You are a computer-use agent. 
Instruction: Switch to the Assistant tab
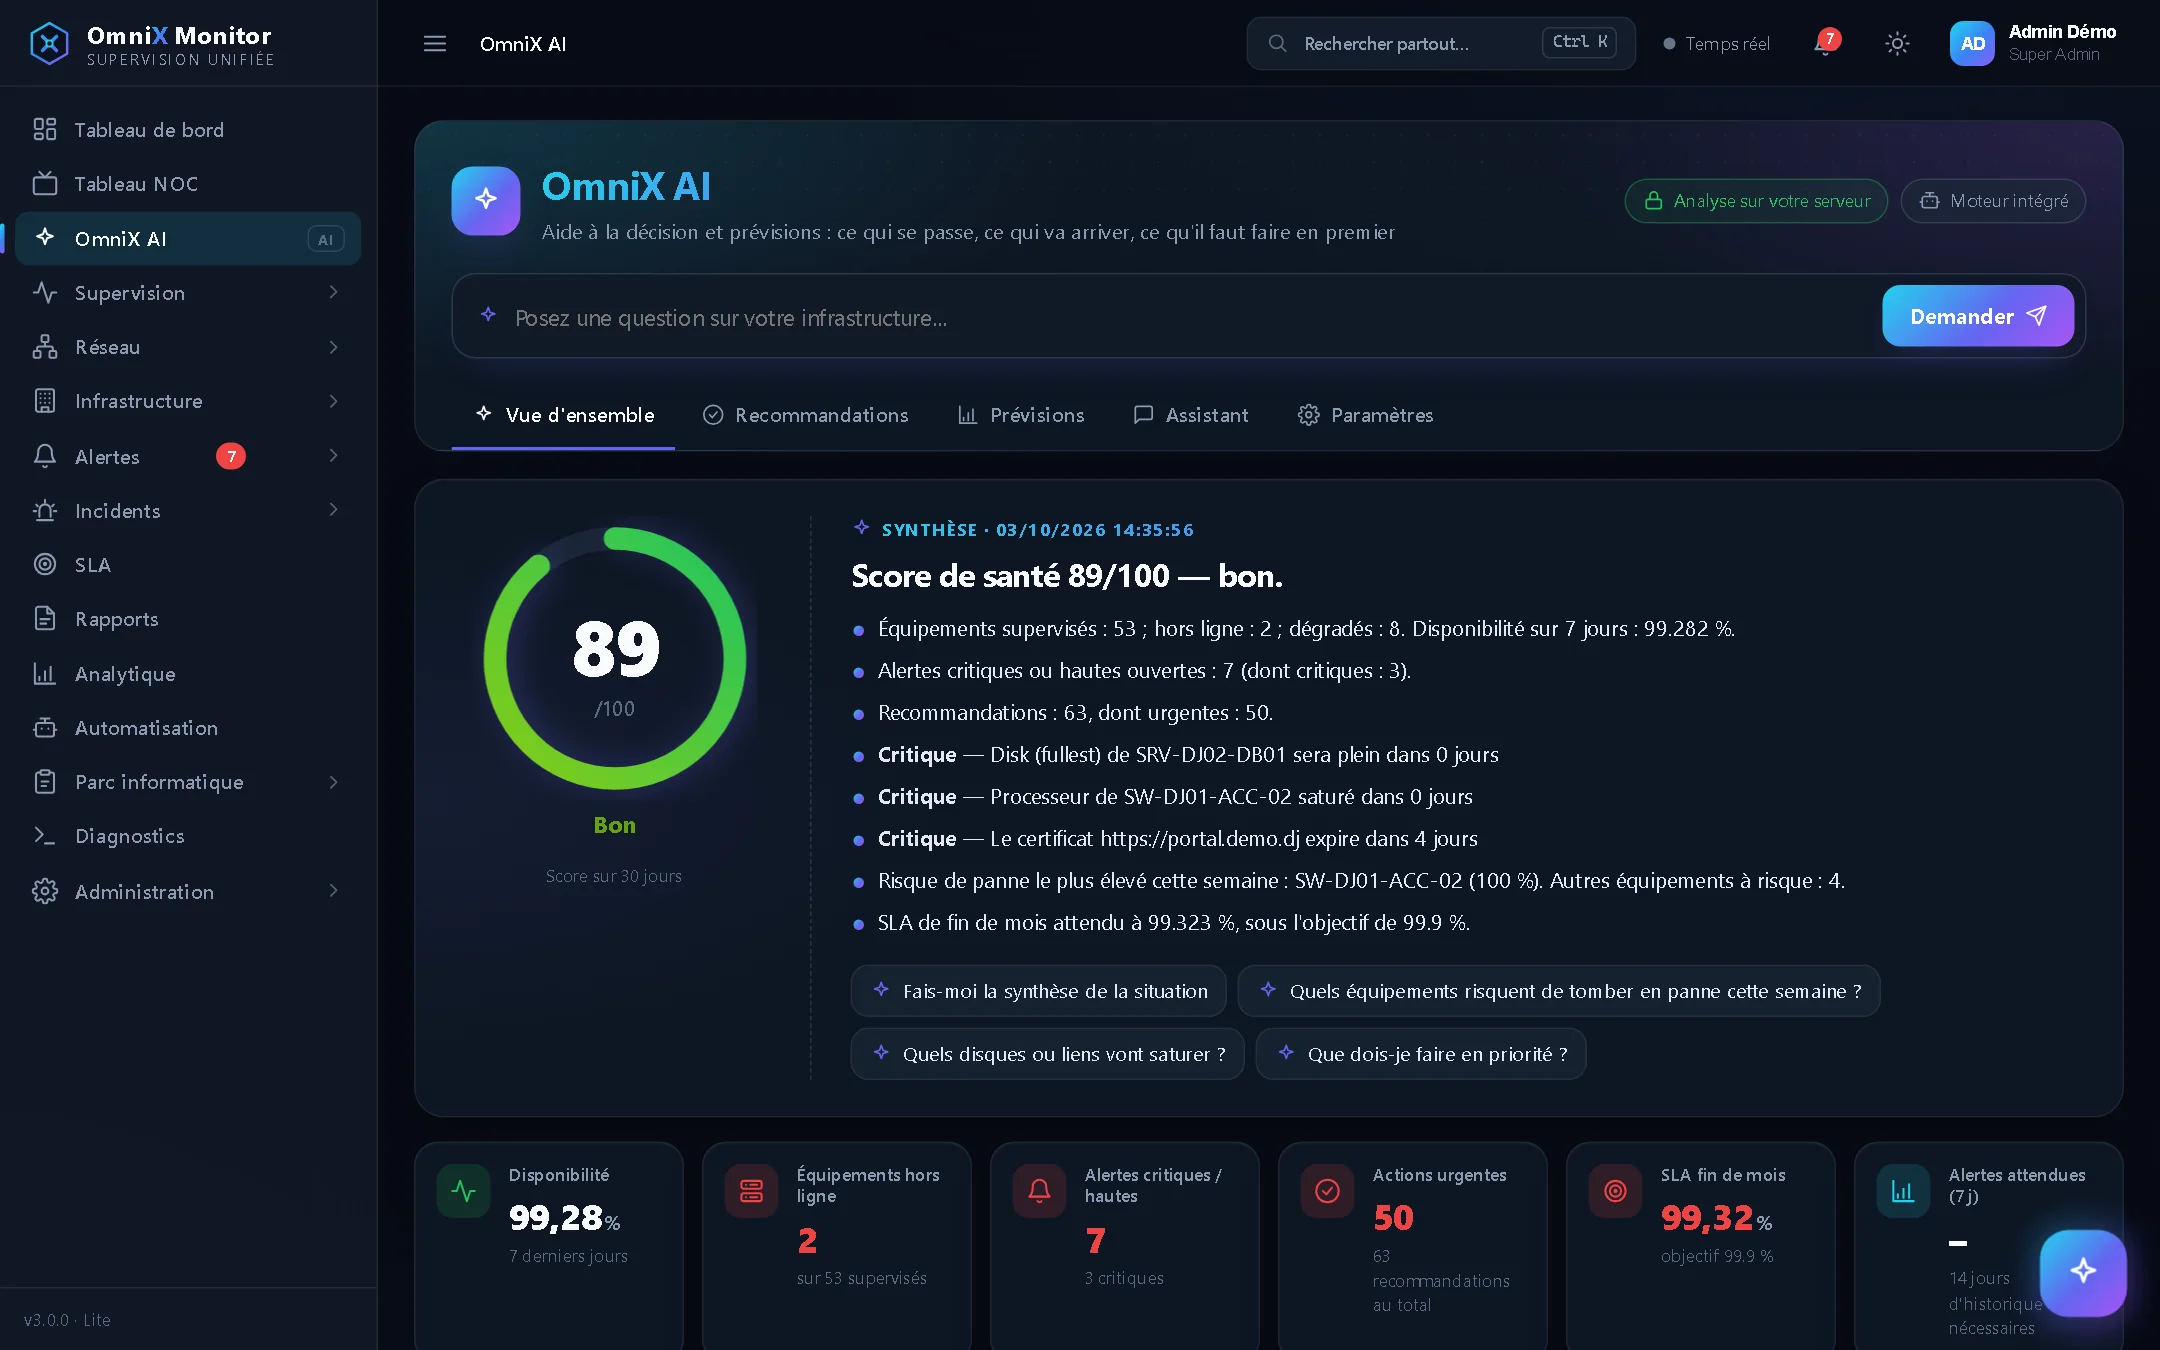click(1191, 415)
